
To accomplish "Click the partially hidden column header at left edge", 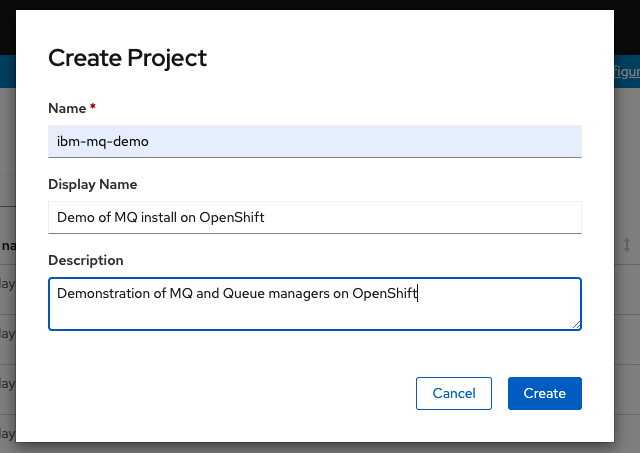I will (7, 245).
